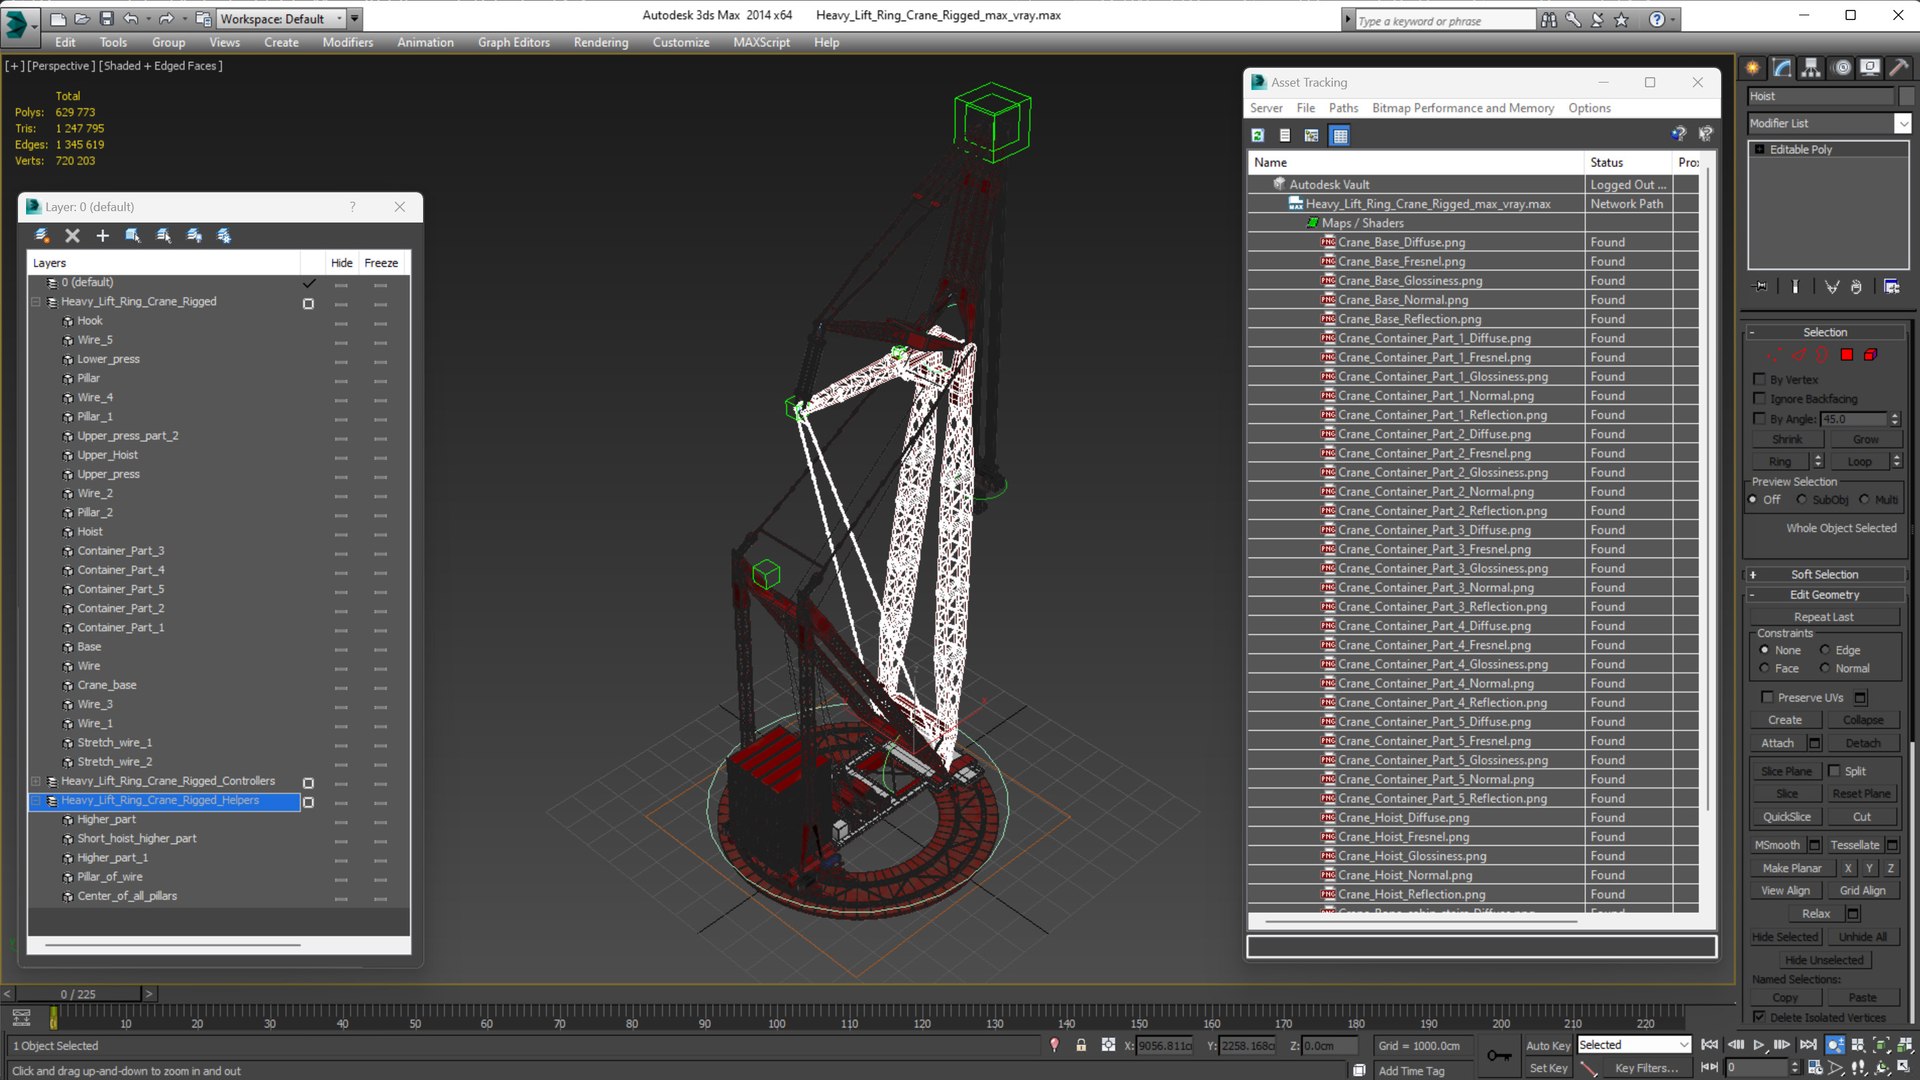
Task: Open Paths menu in Asset Tracking
Action: pyautogui.click(x=1343, y=108)
